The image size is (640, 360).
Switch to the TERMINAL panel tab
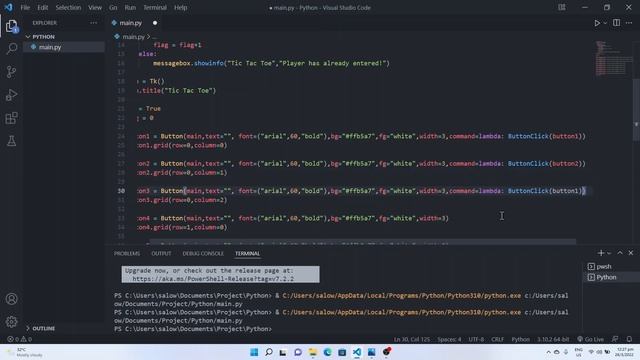(x=247, y=253)
